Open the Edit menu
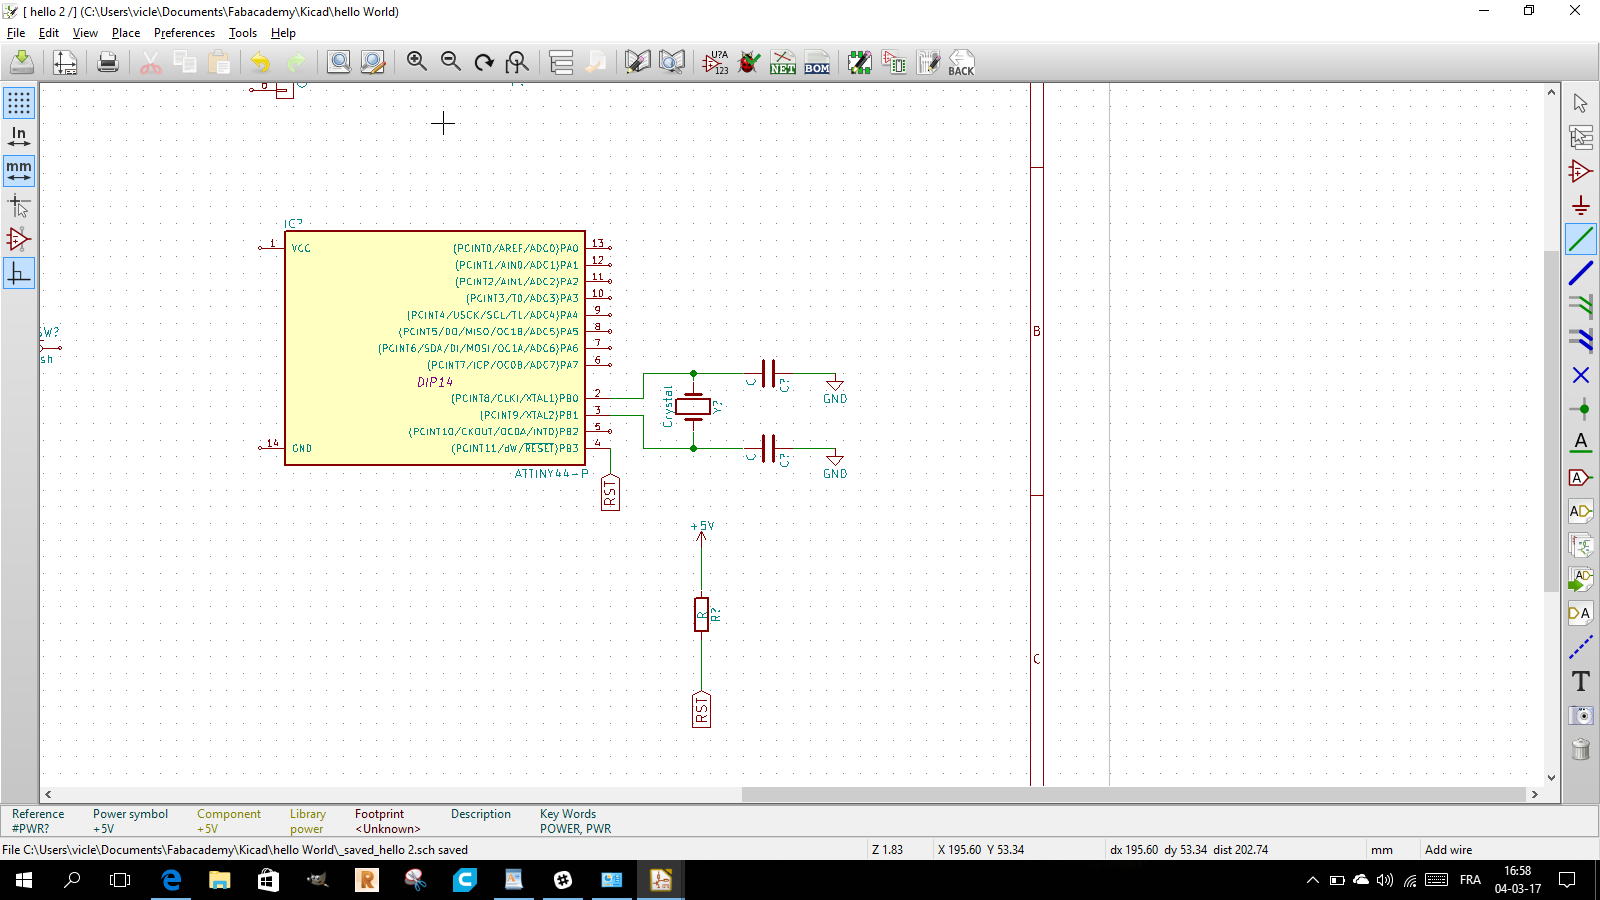This screenshot has height=900, width=1600. click(49, 33)
